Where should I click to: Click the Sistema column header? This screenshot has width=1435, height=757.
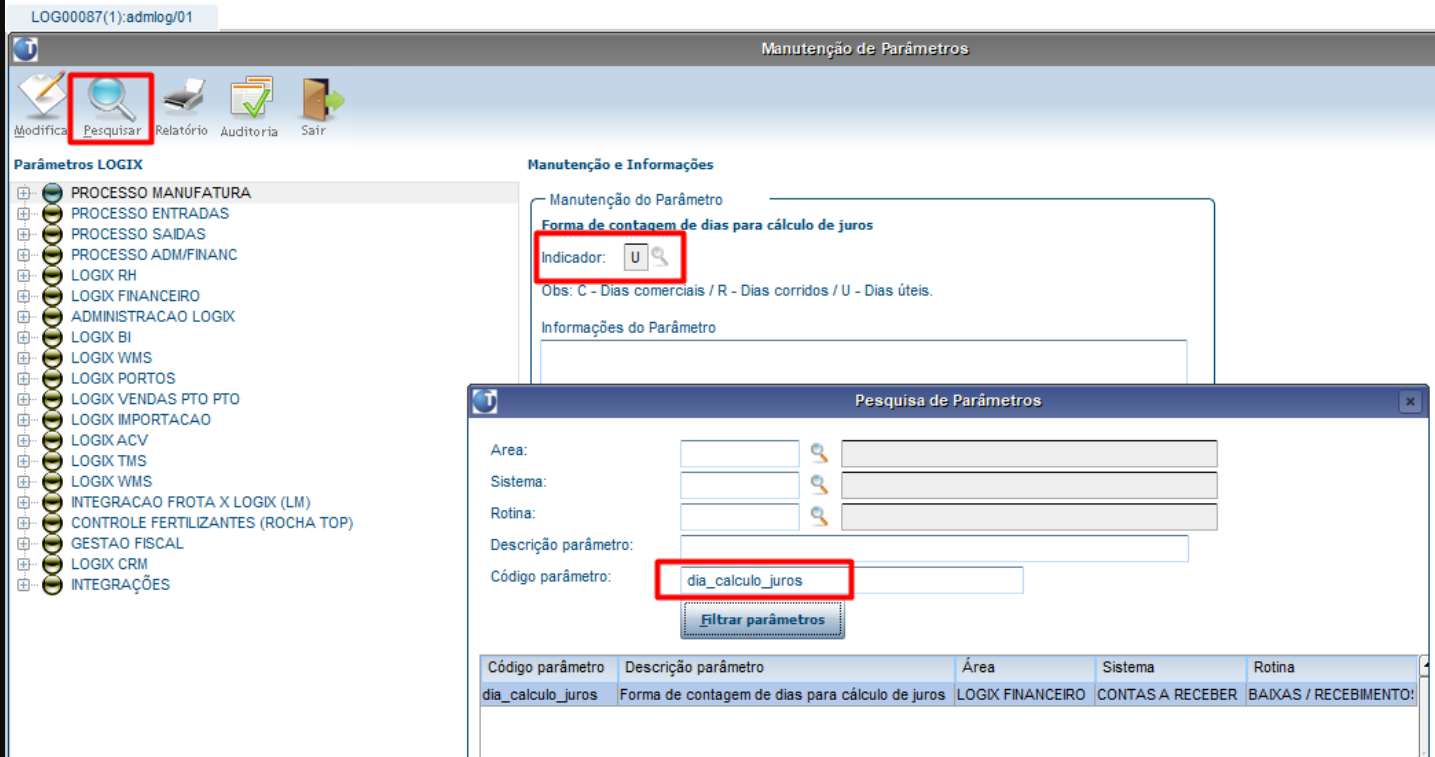pyautogui.click(x=1169, y=667)
